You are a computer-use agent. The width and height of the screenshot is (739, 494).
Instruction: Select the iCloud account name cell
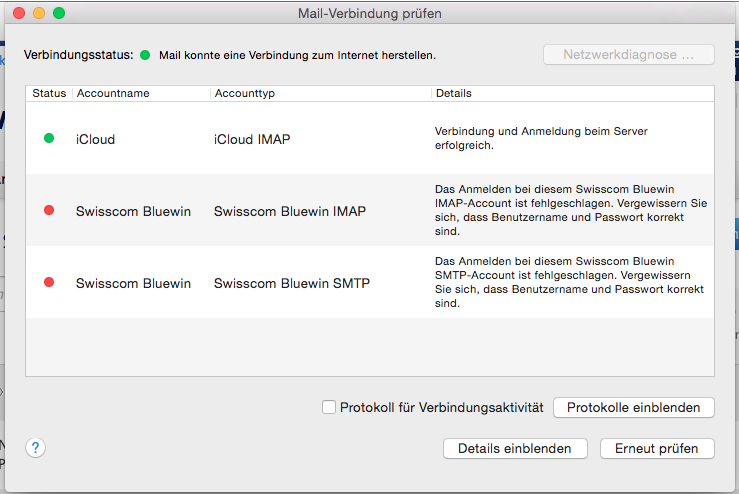pyautogui.click(x=96, y=140)
